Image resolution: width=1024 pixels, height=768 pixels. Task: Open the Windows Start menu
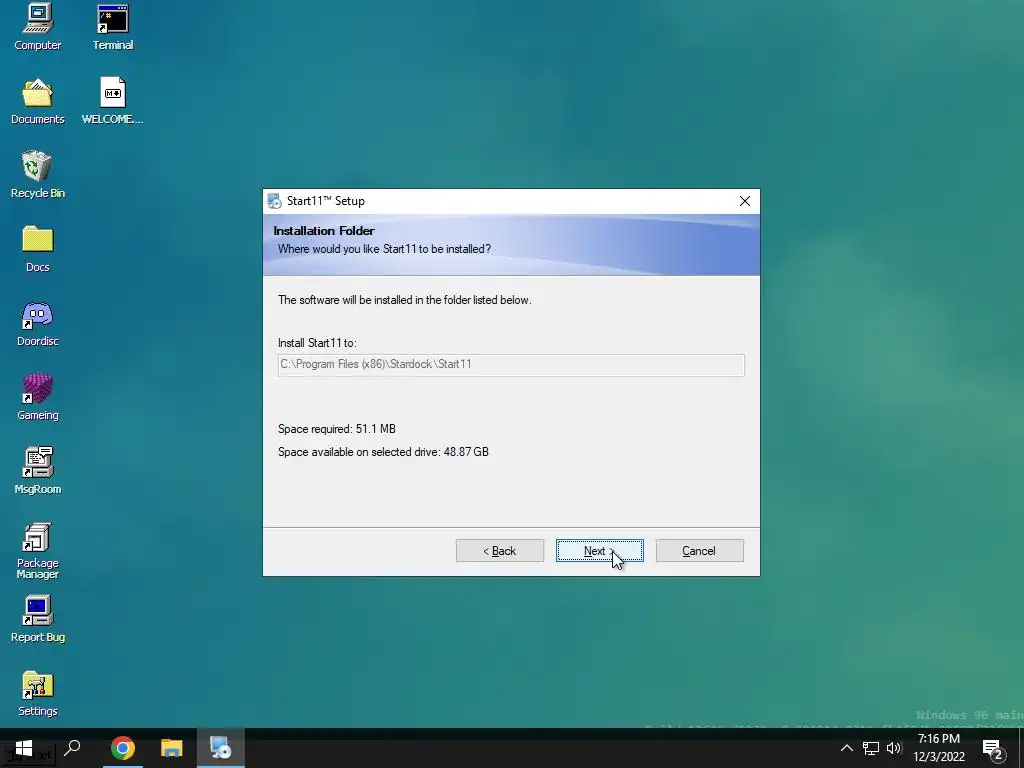[x=24, y=748]
